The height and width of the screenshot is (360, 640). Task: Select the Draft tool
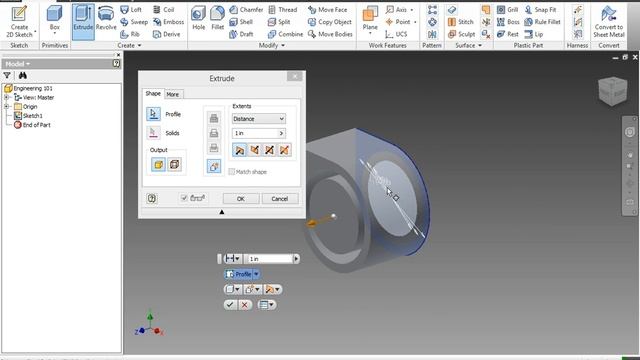pos(241,34)
